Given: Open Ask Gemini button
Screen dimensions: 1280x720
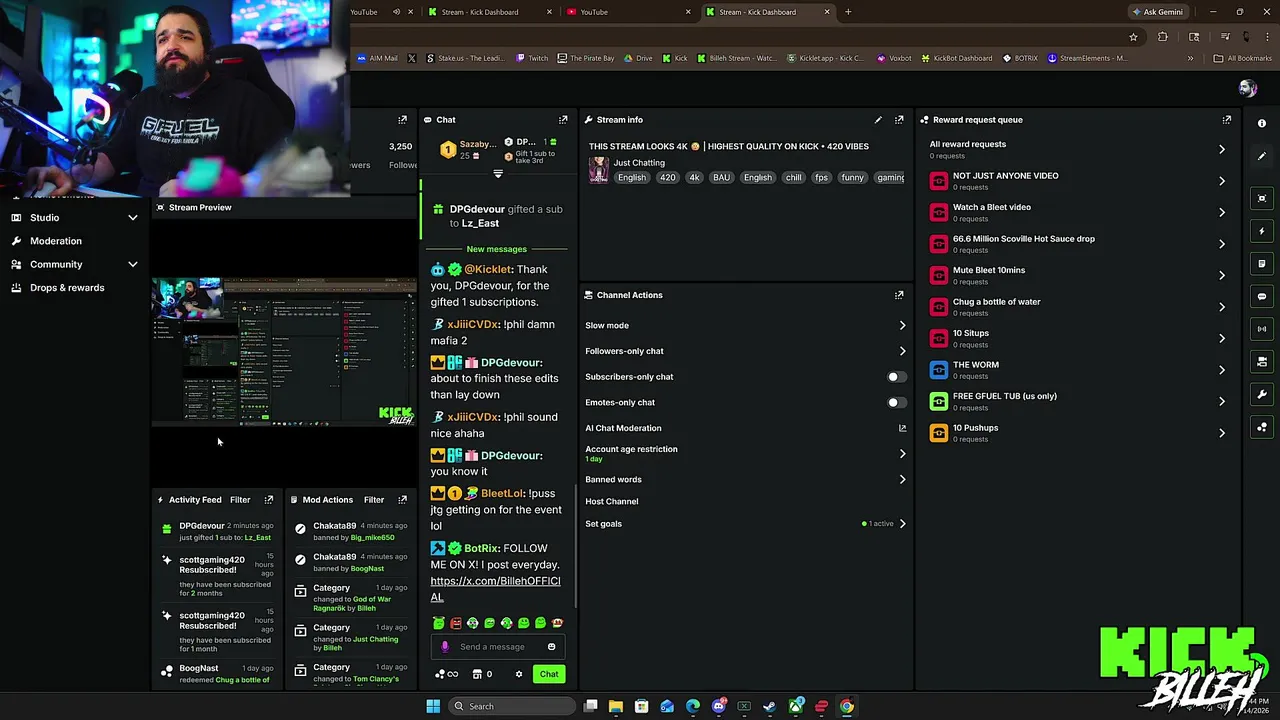Looking at the screenshot, I should (x=1157, y=12).
